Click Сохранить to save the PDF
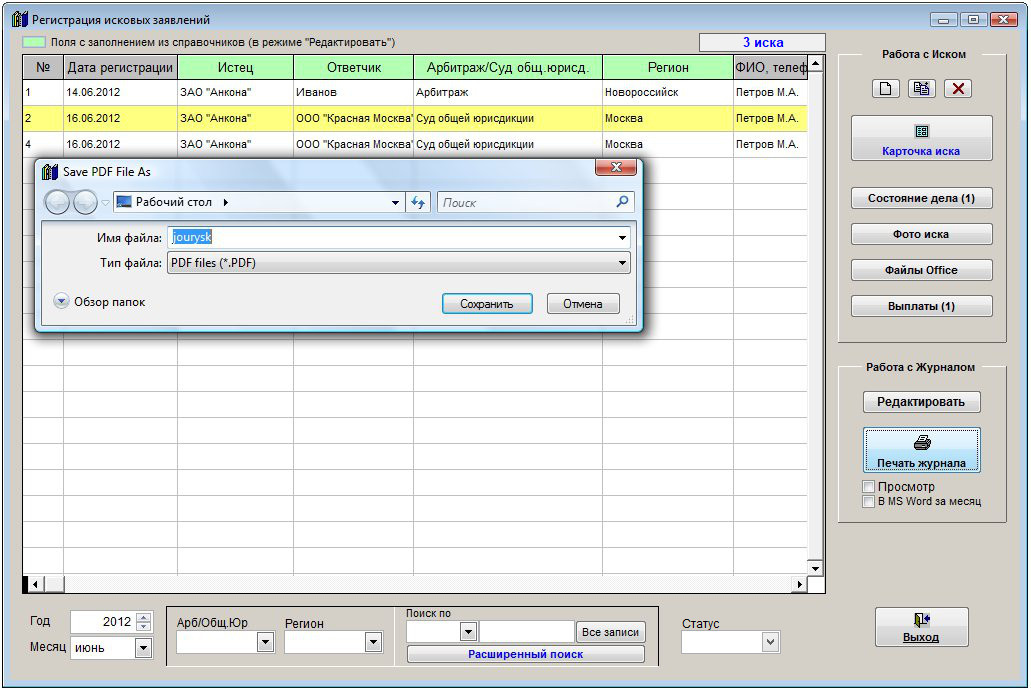 click(487, 304)
